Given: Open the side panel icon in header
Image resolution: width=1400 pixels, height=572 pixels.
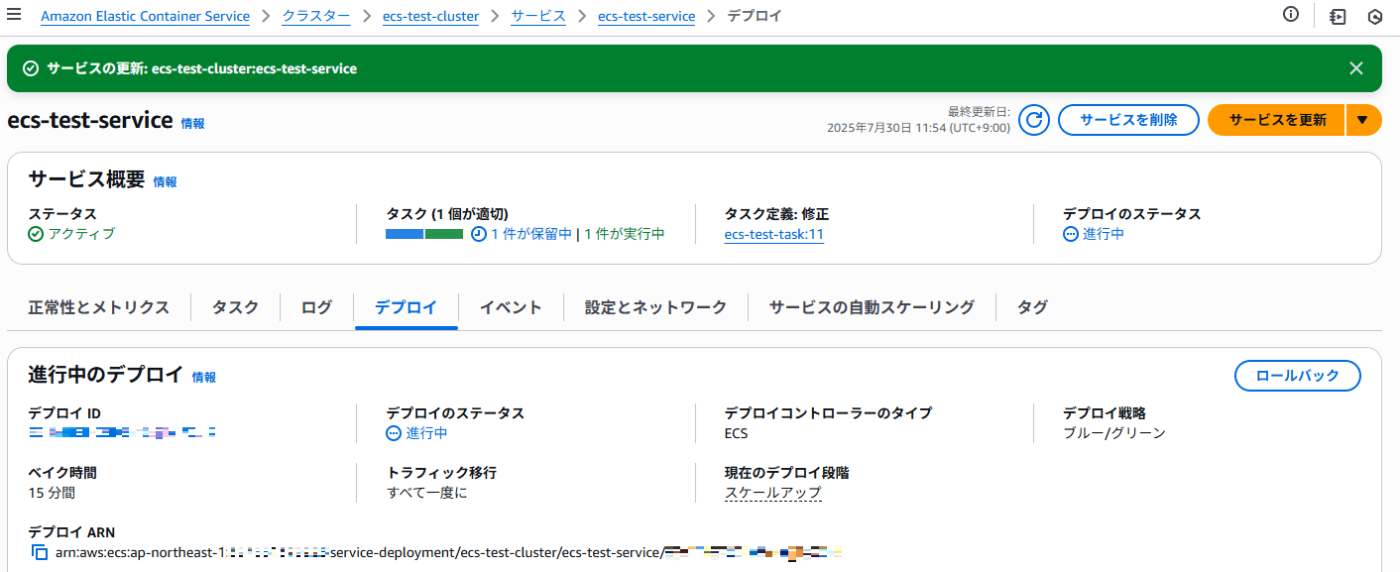Looking at the screenshot, I should 1338,16.
